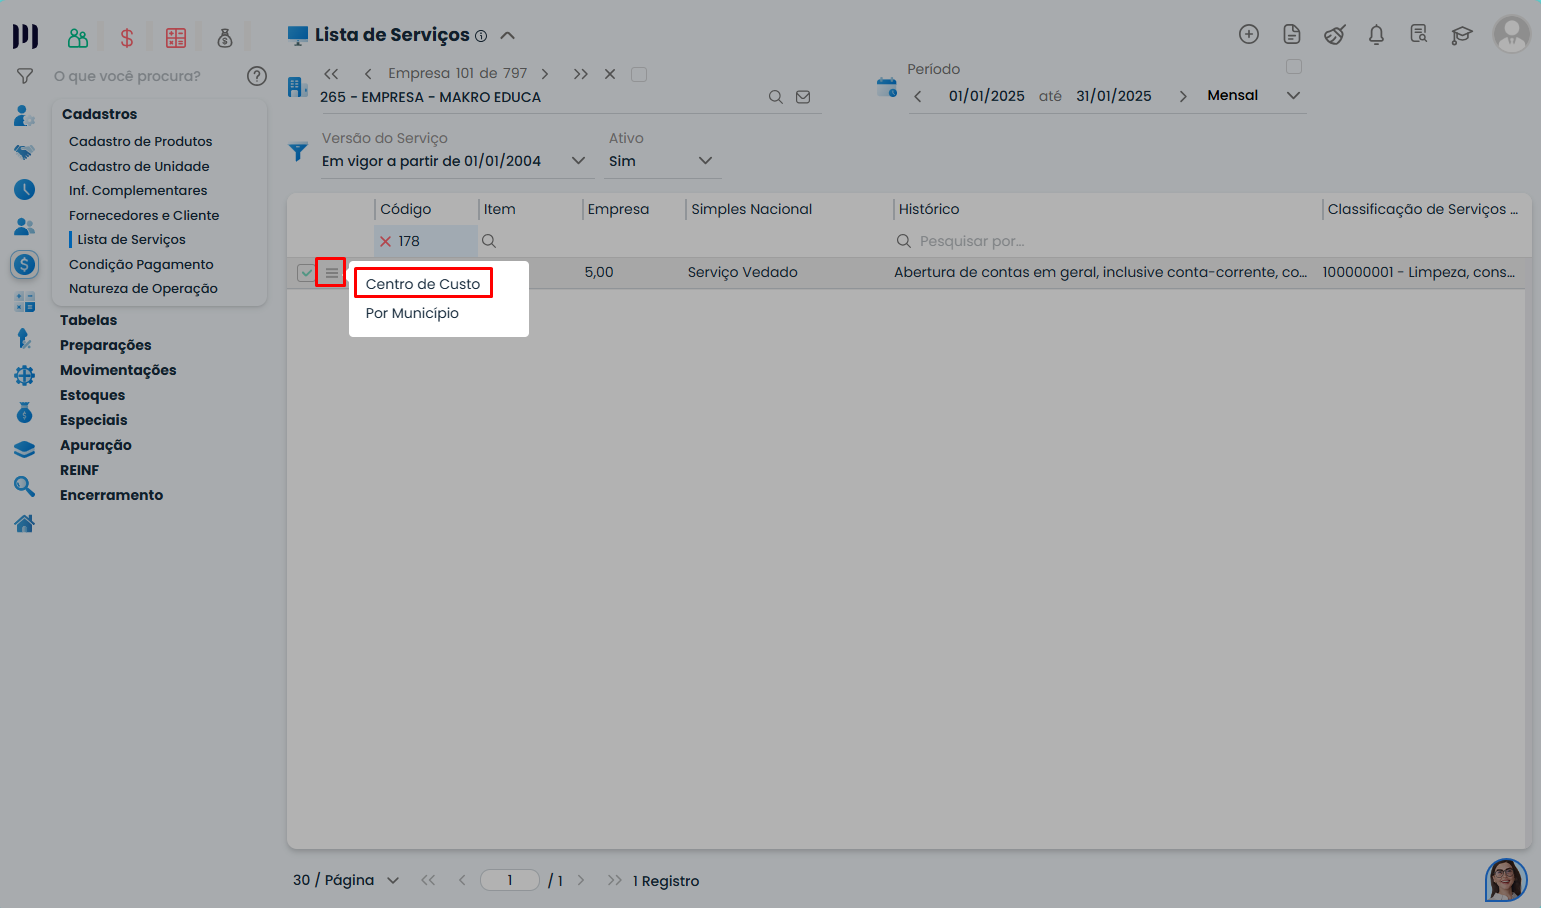1541x908 pixels.
Task: Toggle the checkbox above the period selector
Action: click(x=1294, y=67)
